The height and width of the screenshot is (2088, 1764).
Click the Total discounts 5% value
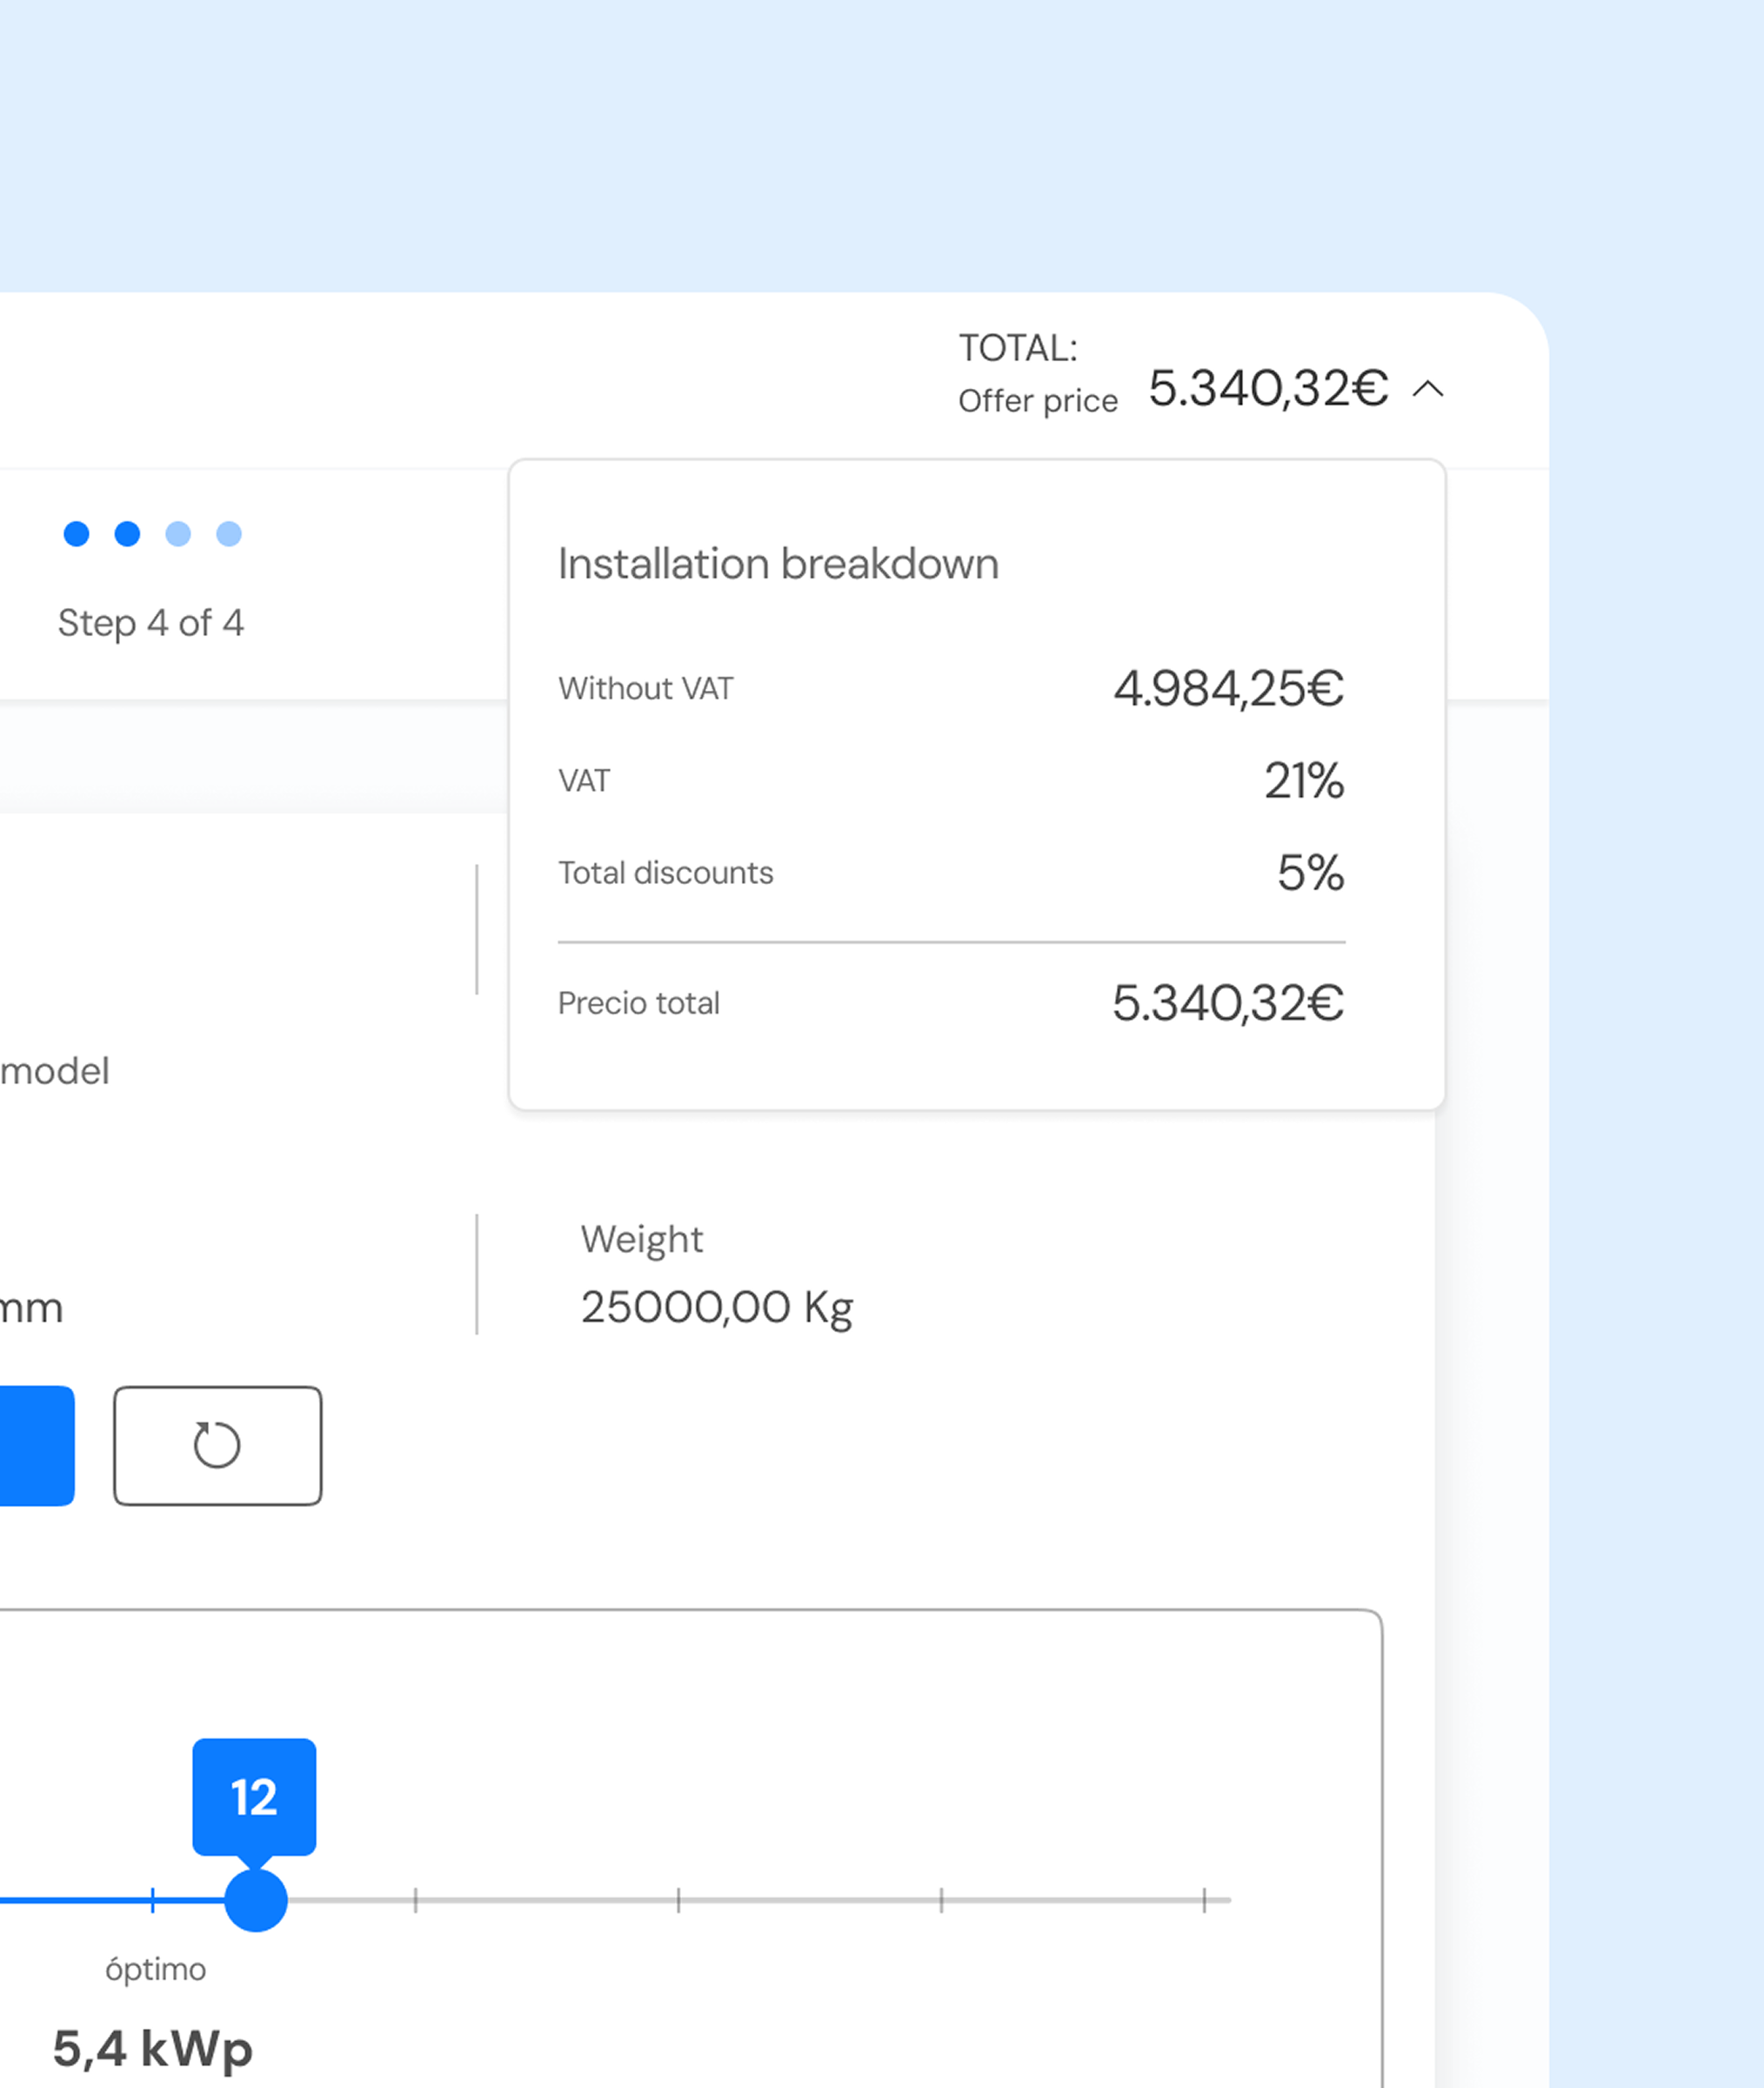pos(1310,873)
